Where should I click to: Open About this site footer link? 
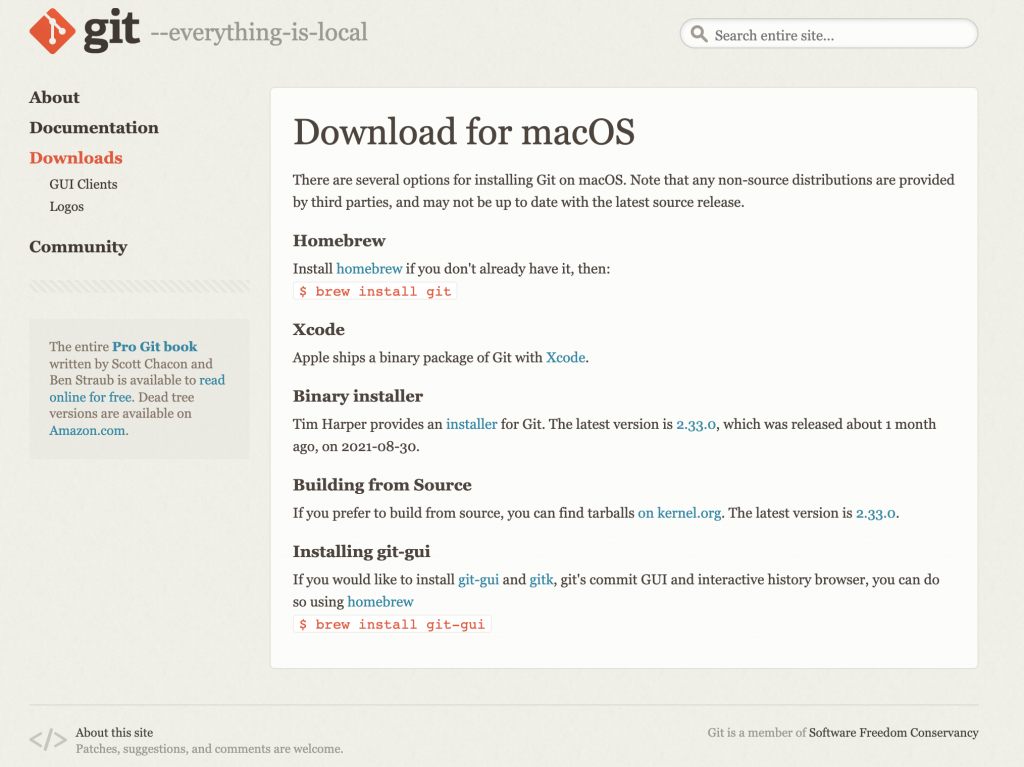point(114,732)
